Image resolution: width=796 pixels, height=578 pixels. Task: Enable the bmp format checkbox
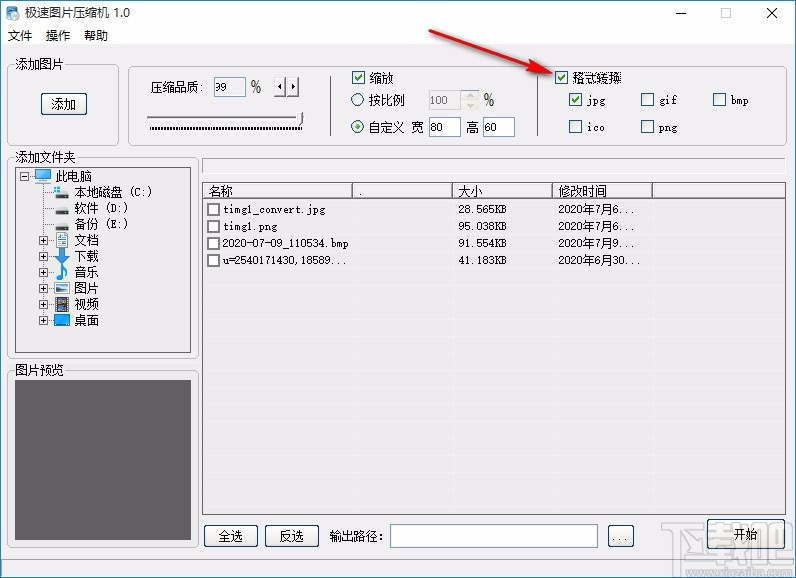point(719,99)
